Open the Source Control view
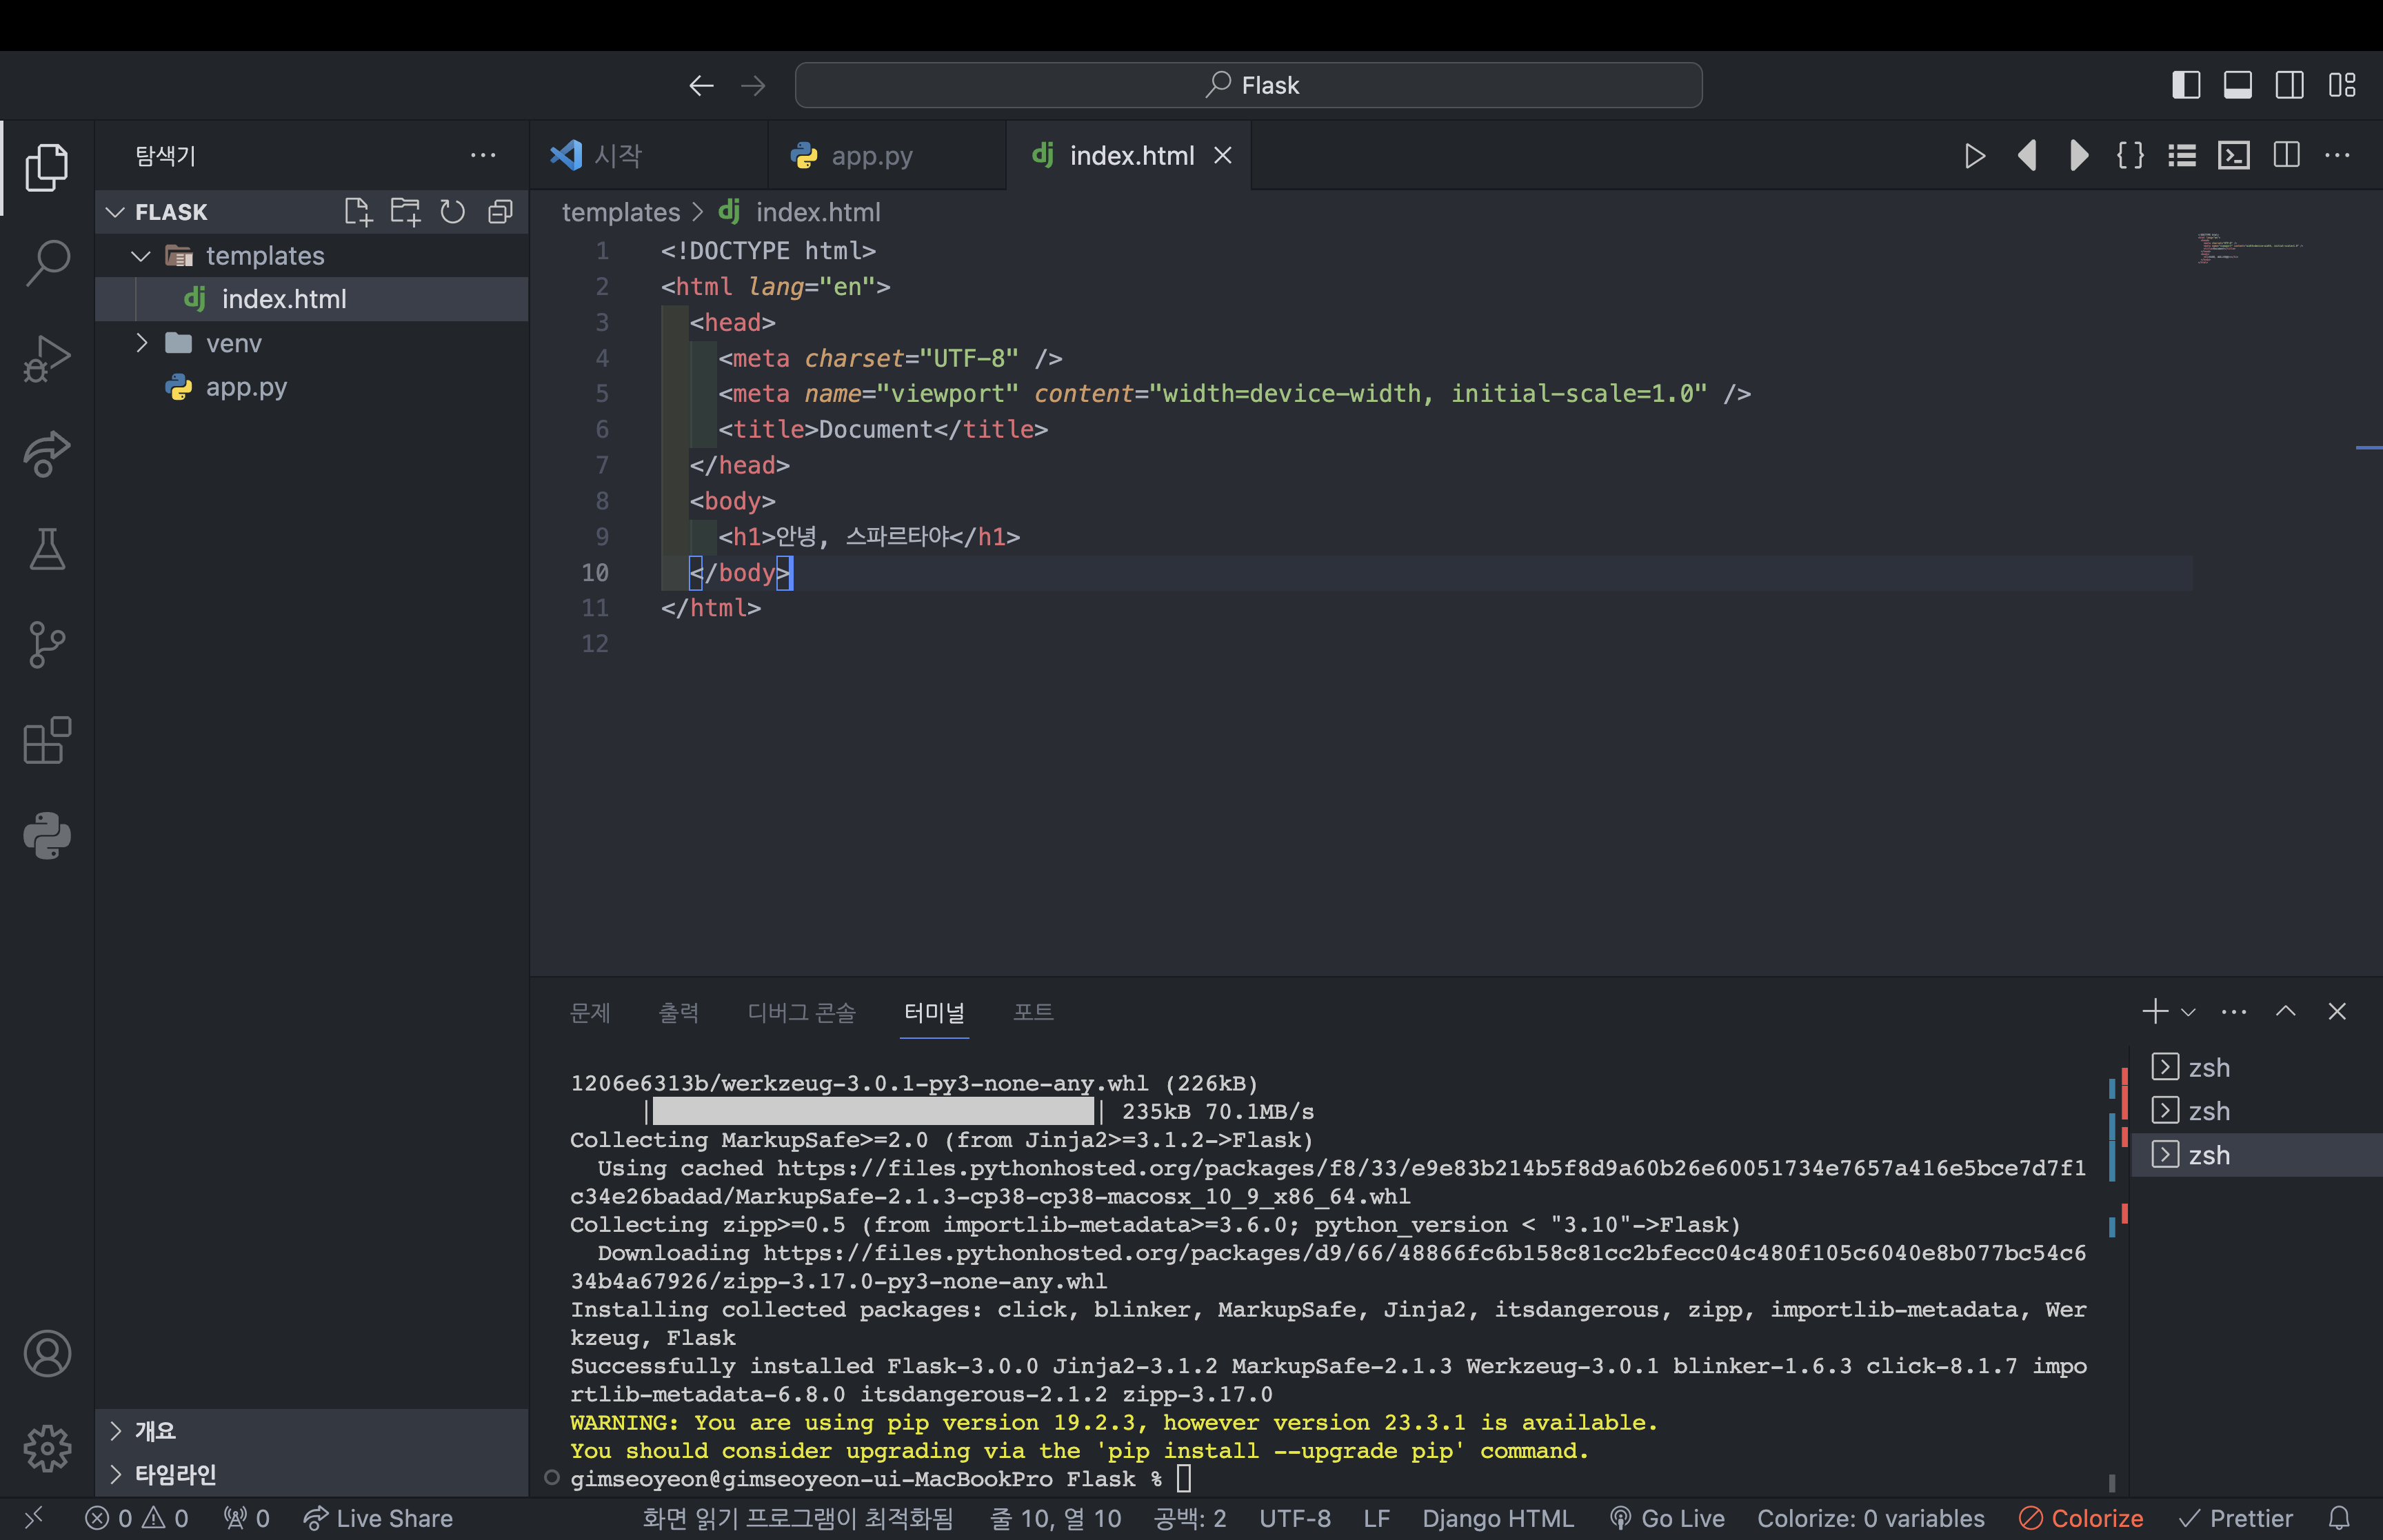Image resolution: width=2383 pixels, height=1540 pixels. point(47,645)
